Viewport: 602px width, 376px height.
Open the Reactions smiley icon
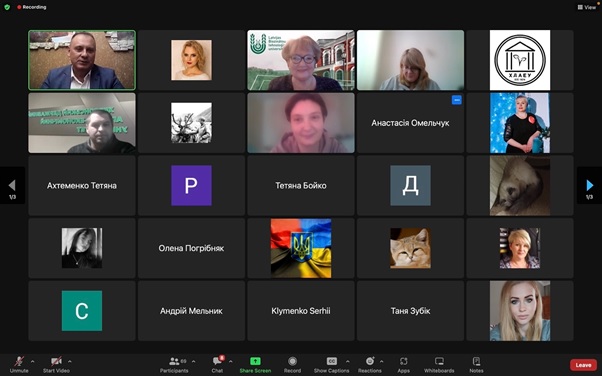tap(370, 361)
